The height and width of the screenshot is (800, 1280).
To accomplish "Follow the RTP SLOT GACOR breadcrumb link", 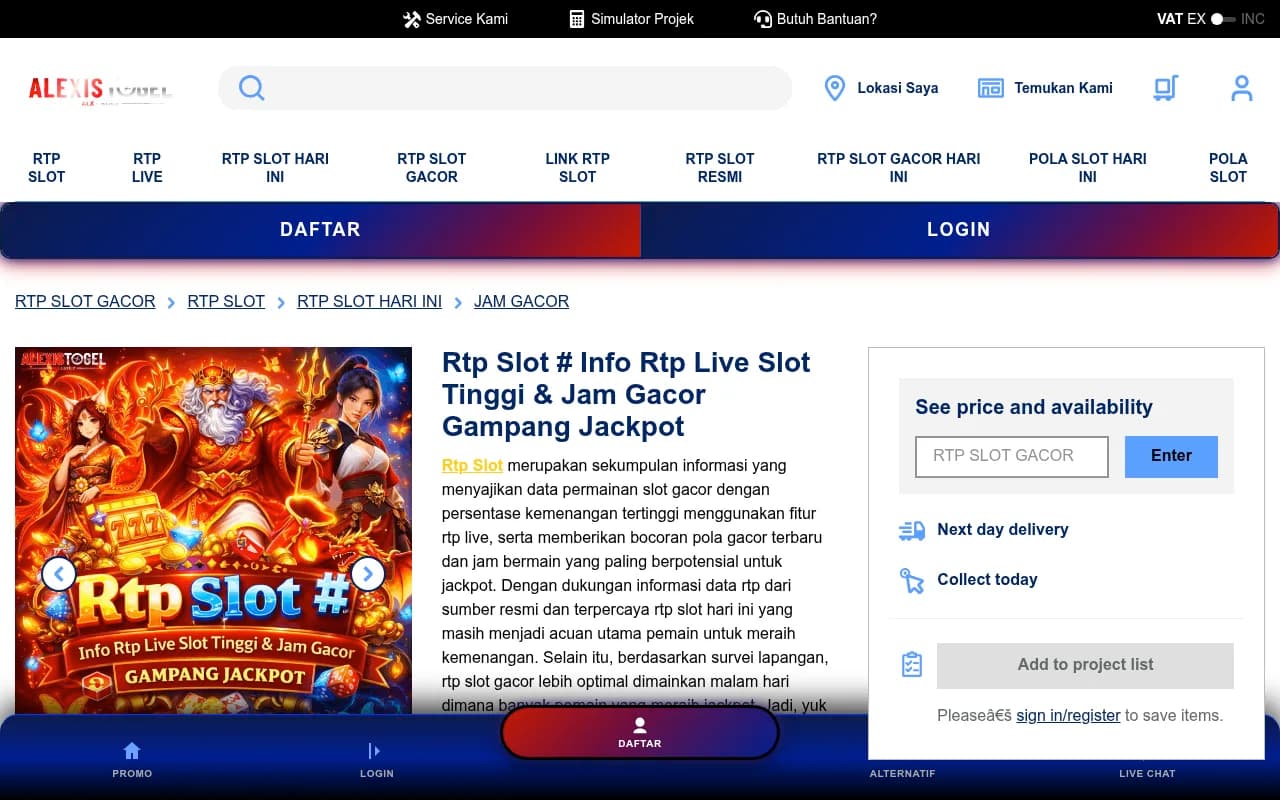I will click(85, 301).
